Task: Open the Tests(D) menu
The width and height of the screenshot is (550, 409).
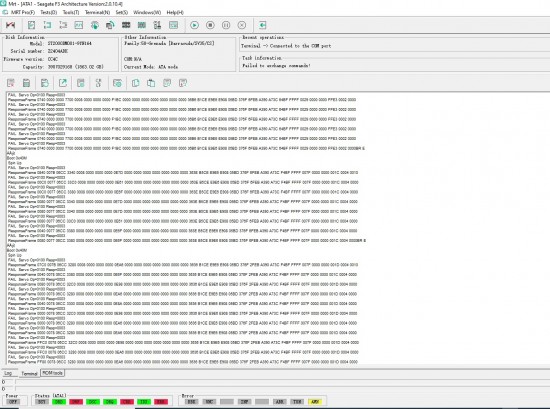Action: [x=48, y=12]
